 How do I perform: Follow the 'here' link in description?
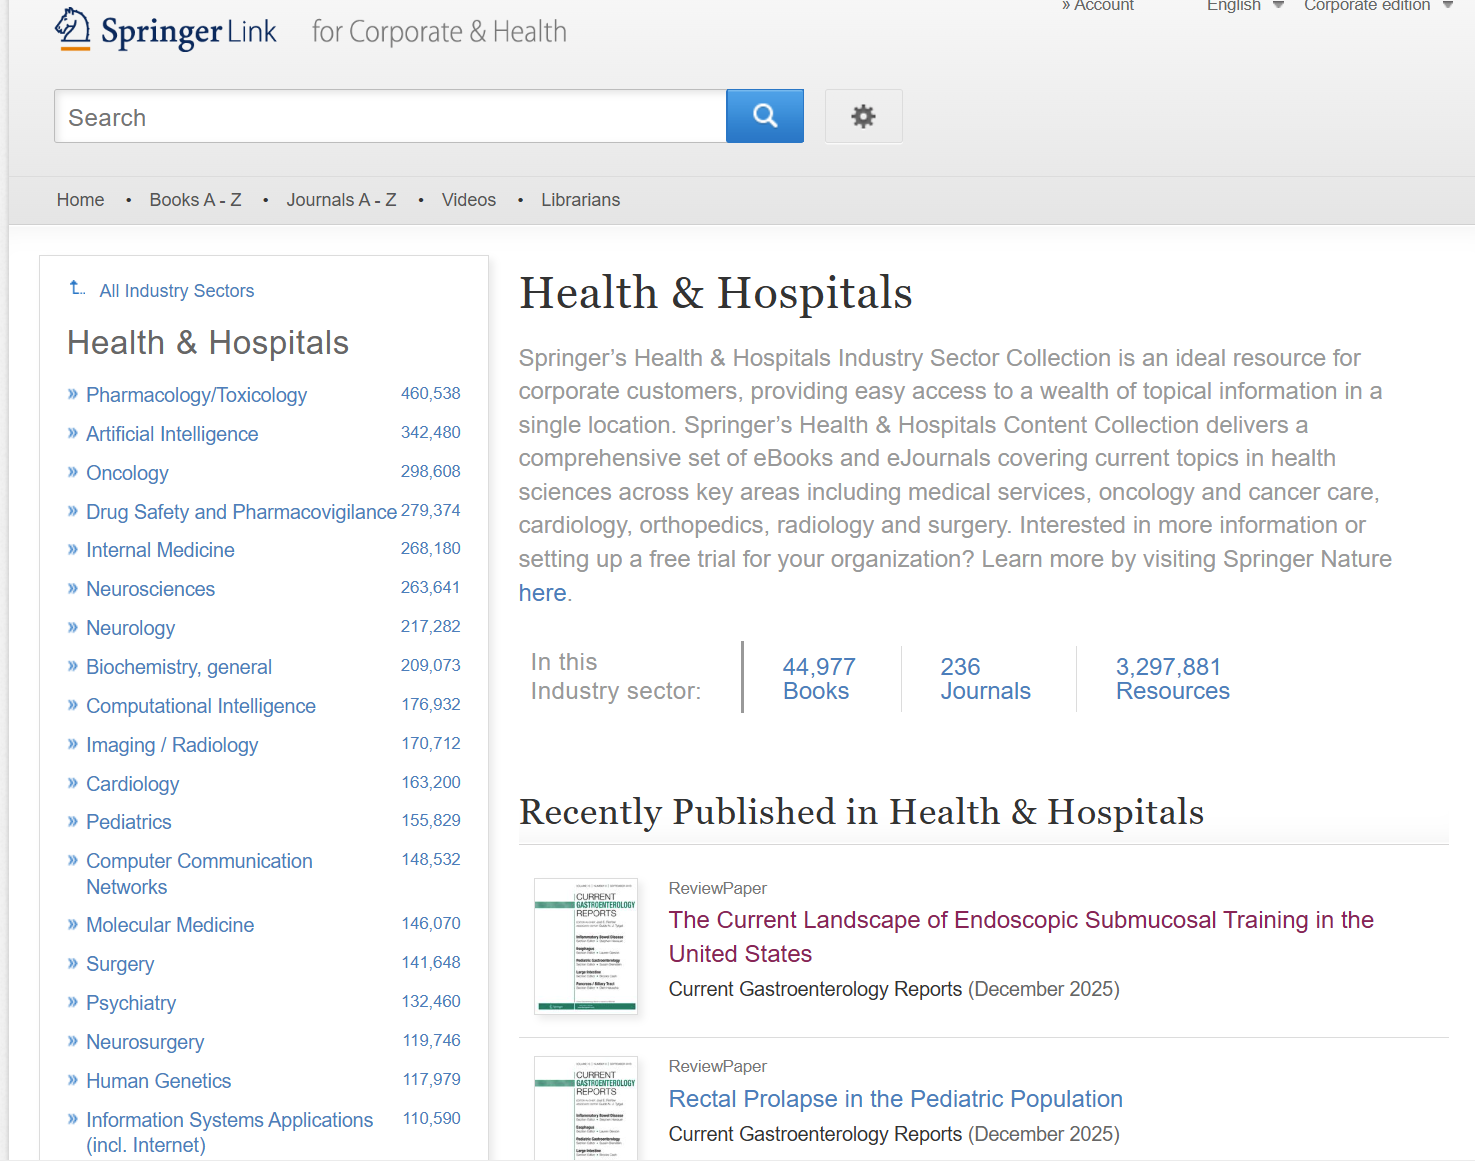point(542,593)
